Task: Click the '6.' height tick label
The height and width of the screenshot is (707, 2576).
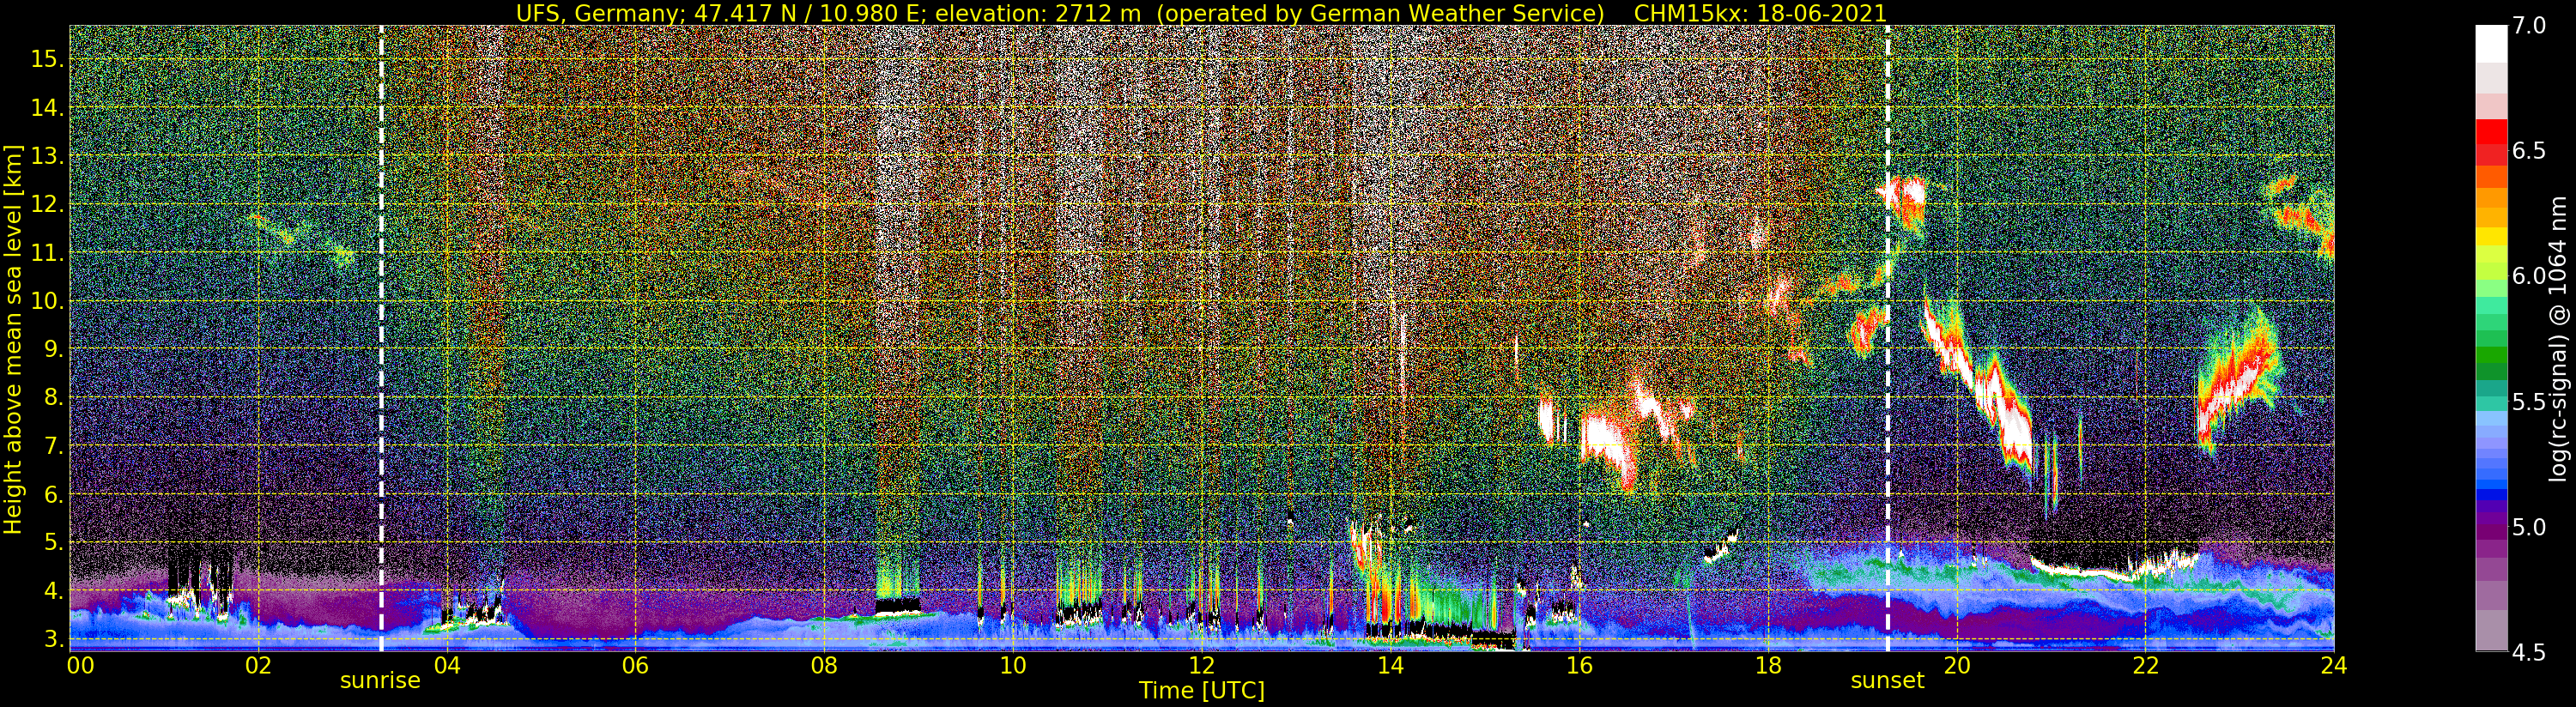Action: point(53,494)
